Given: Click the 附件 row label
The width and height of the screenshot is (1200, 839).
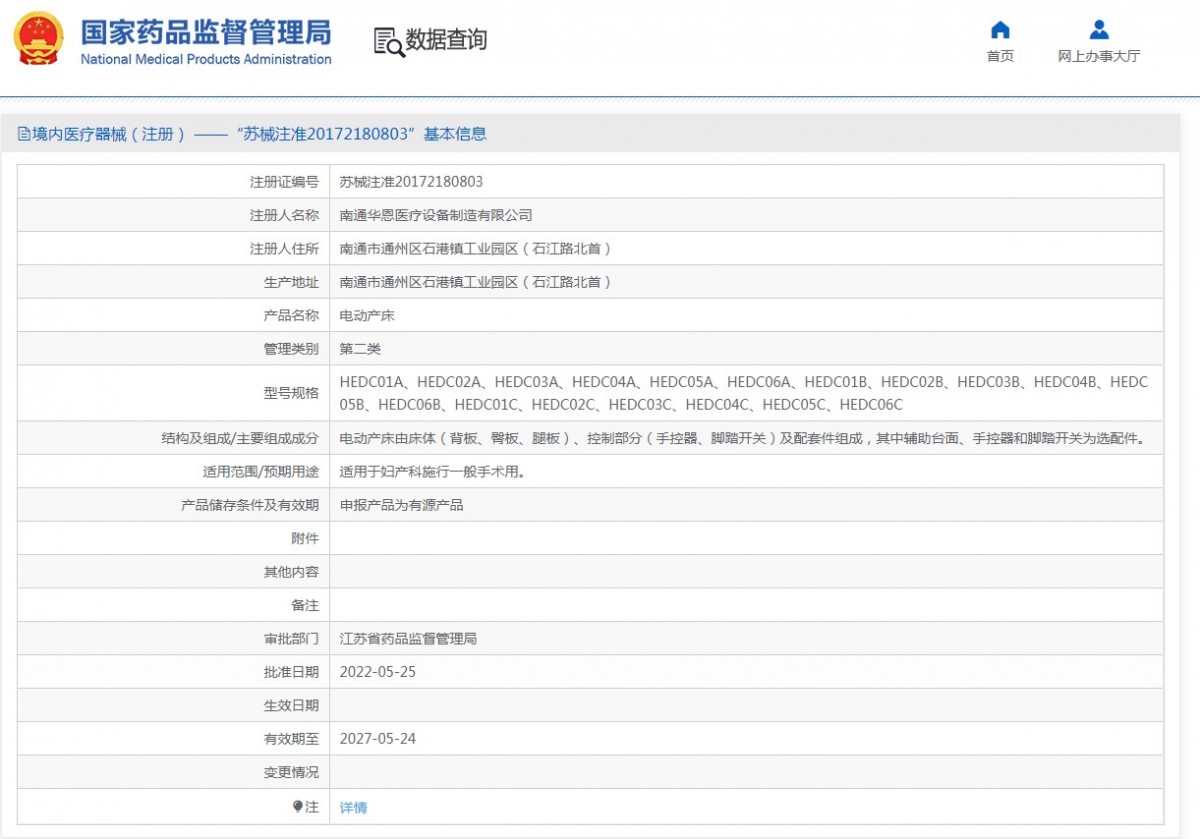Looking at the screenshot, I should click(305, 539).
